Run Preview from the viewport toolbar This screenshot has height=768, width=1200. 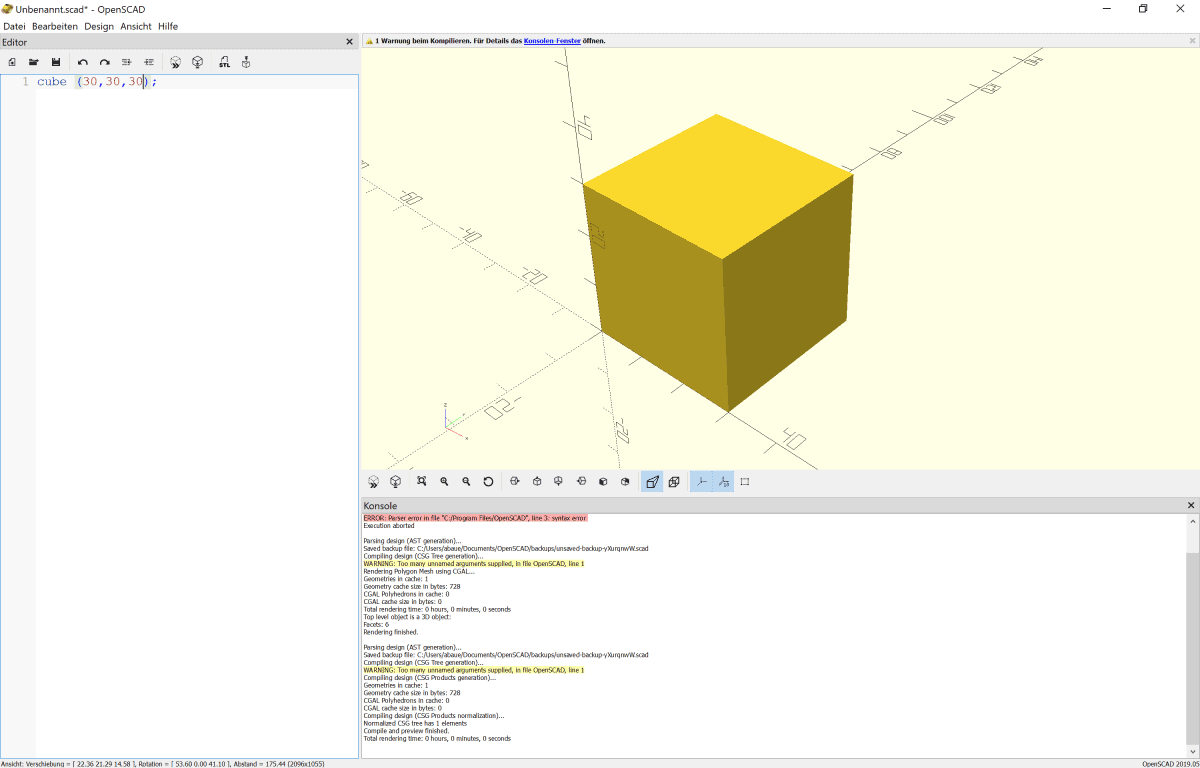374,481
